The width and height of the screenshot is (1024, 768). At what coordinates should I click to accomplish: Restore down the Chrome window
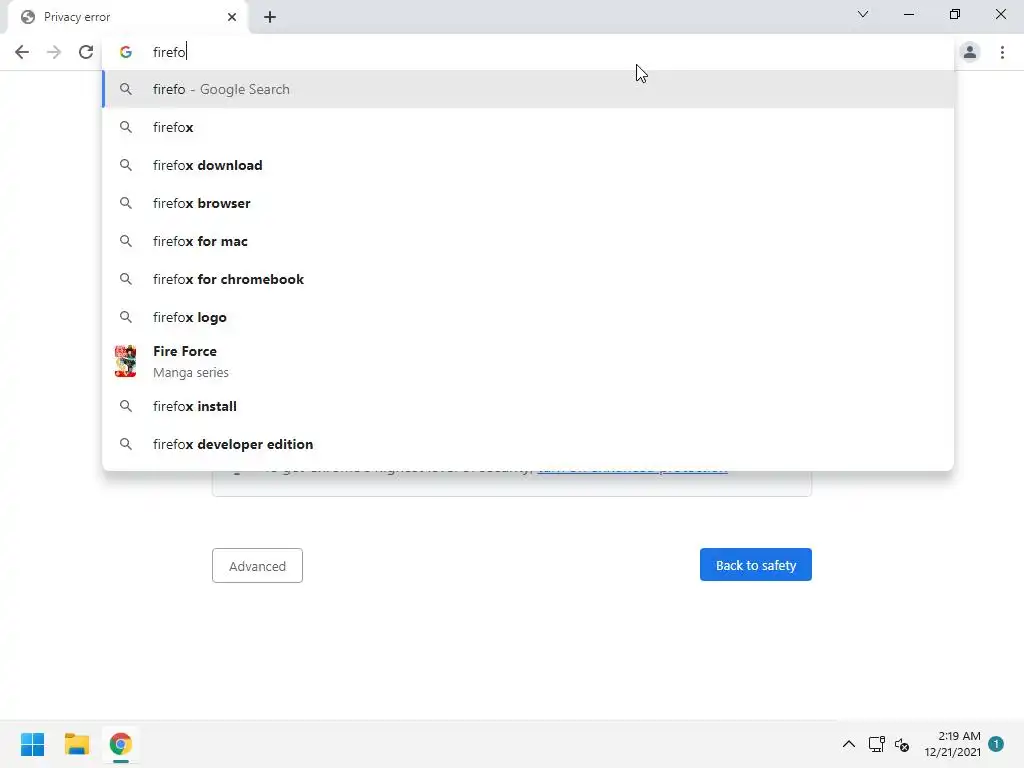[955, 14]
